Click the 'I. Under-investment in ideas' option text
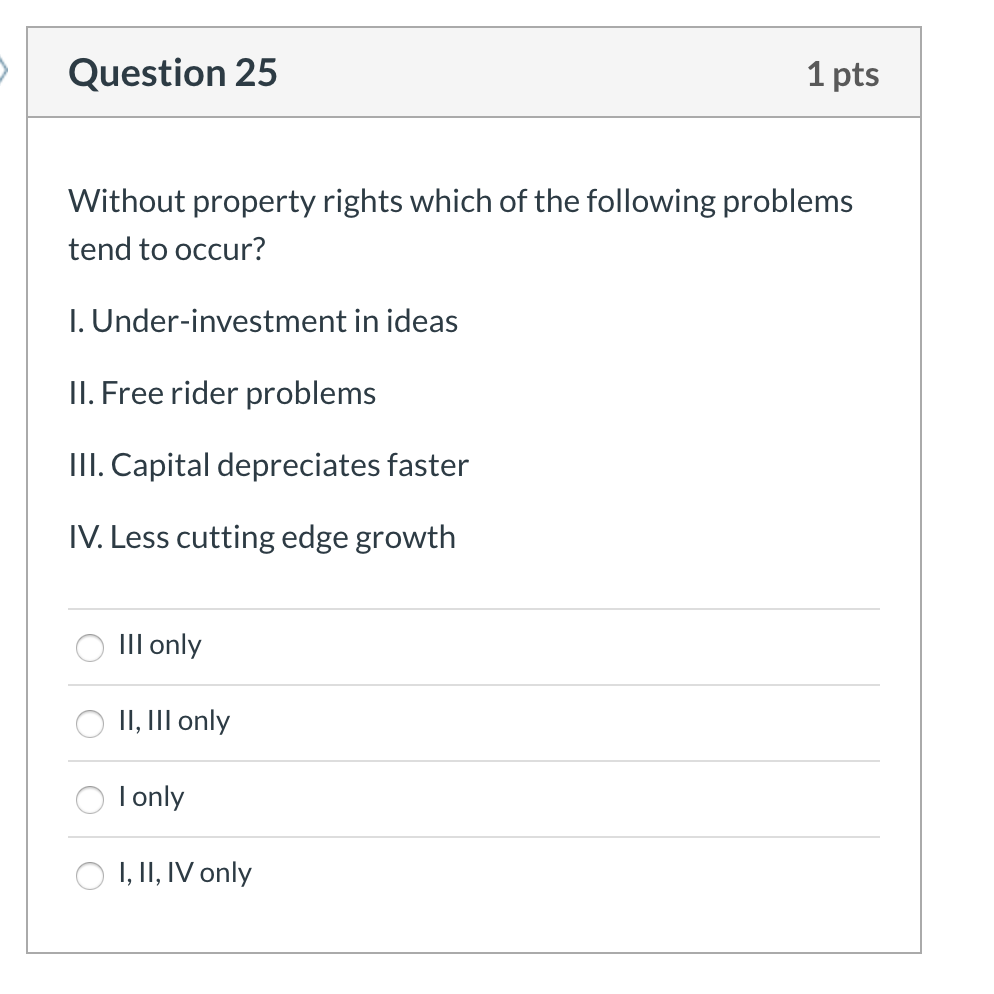Screen dimensions: 994x994 [262, 321]
